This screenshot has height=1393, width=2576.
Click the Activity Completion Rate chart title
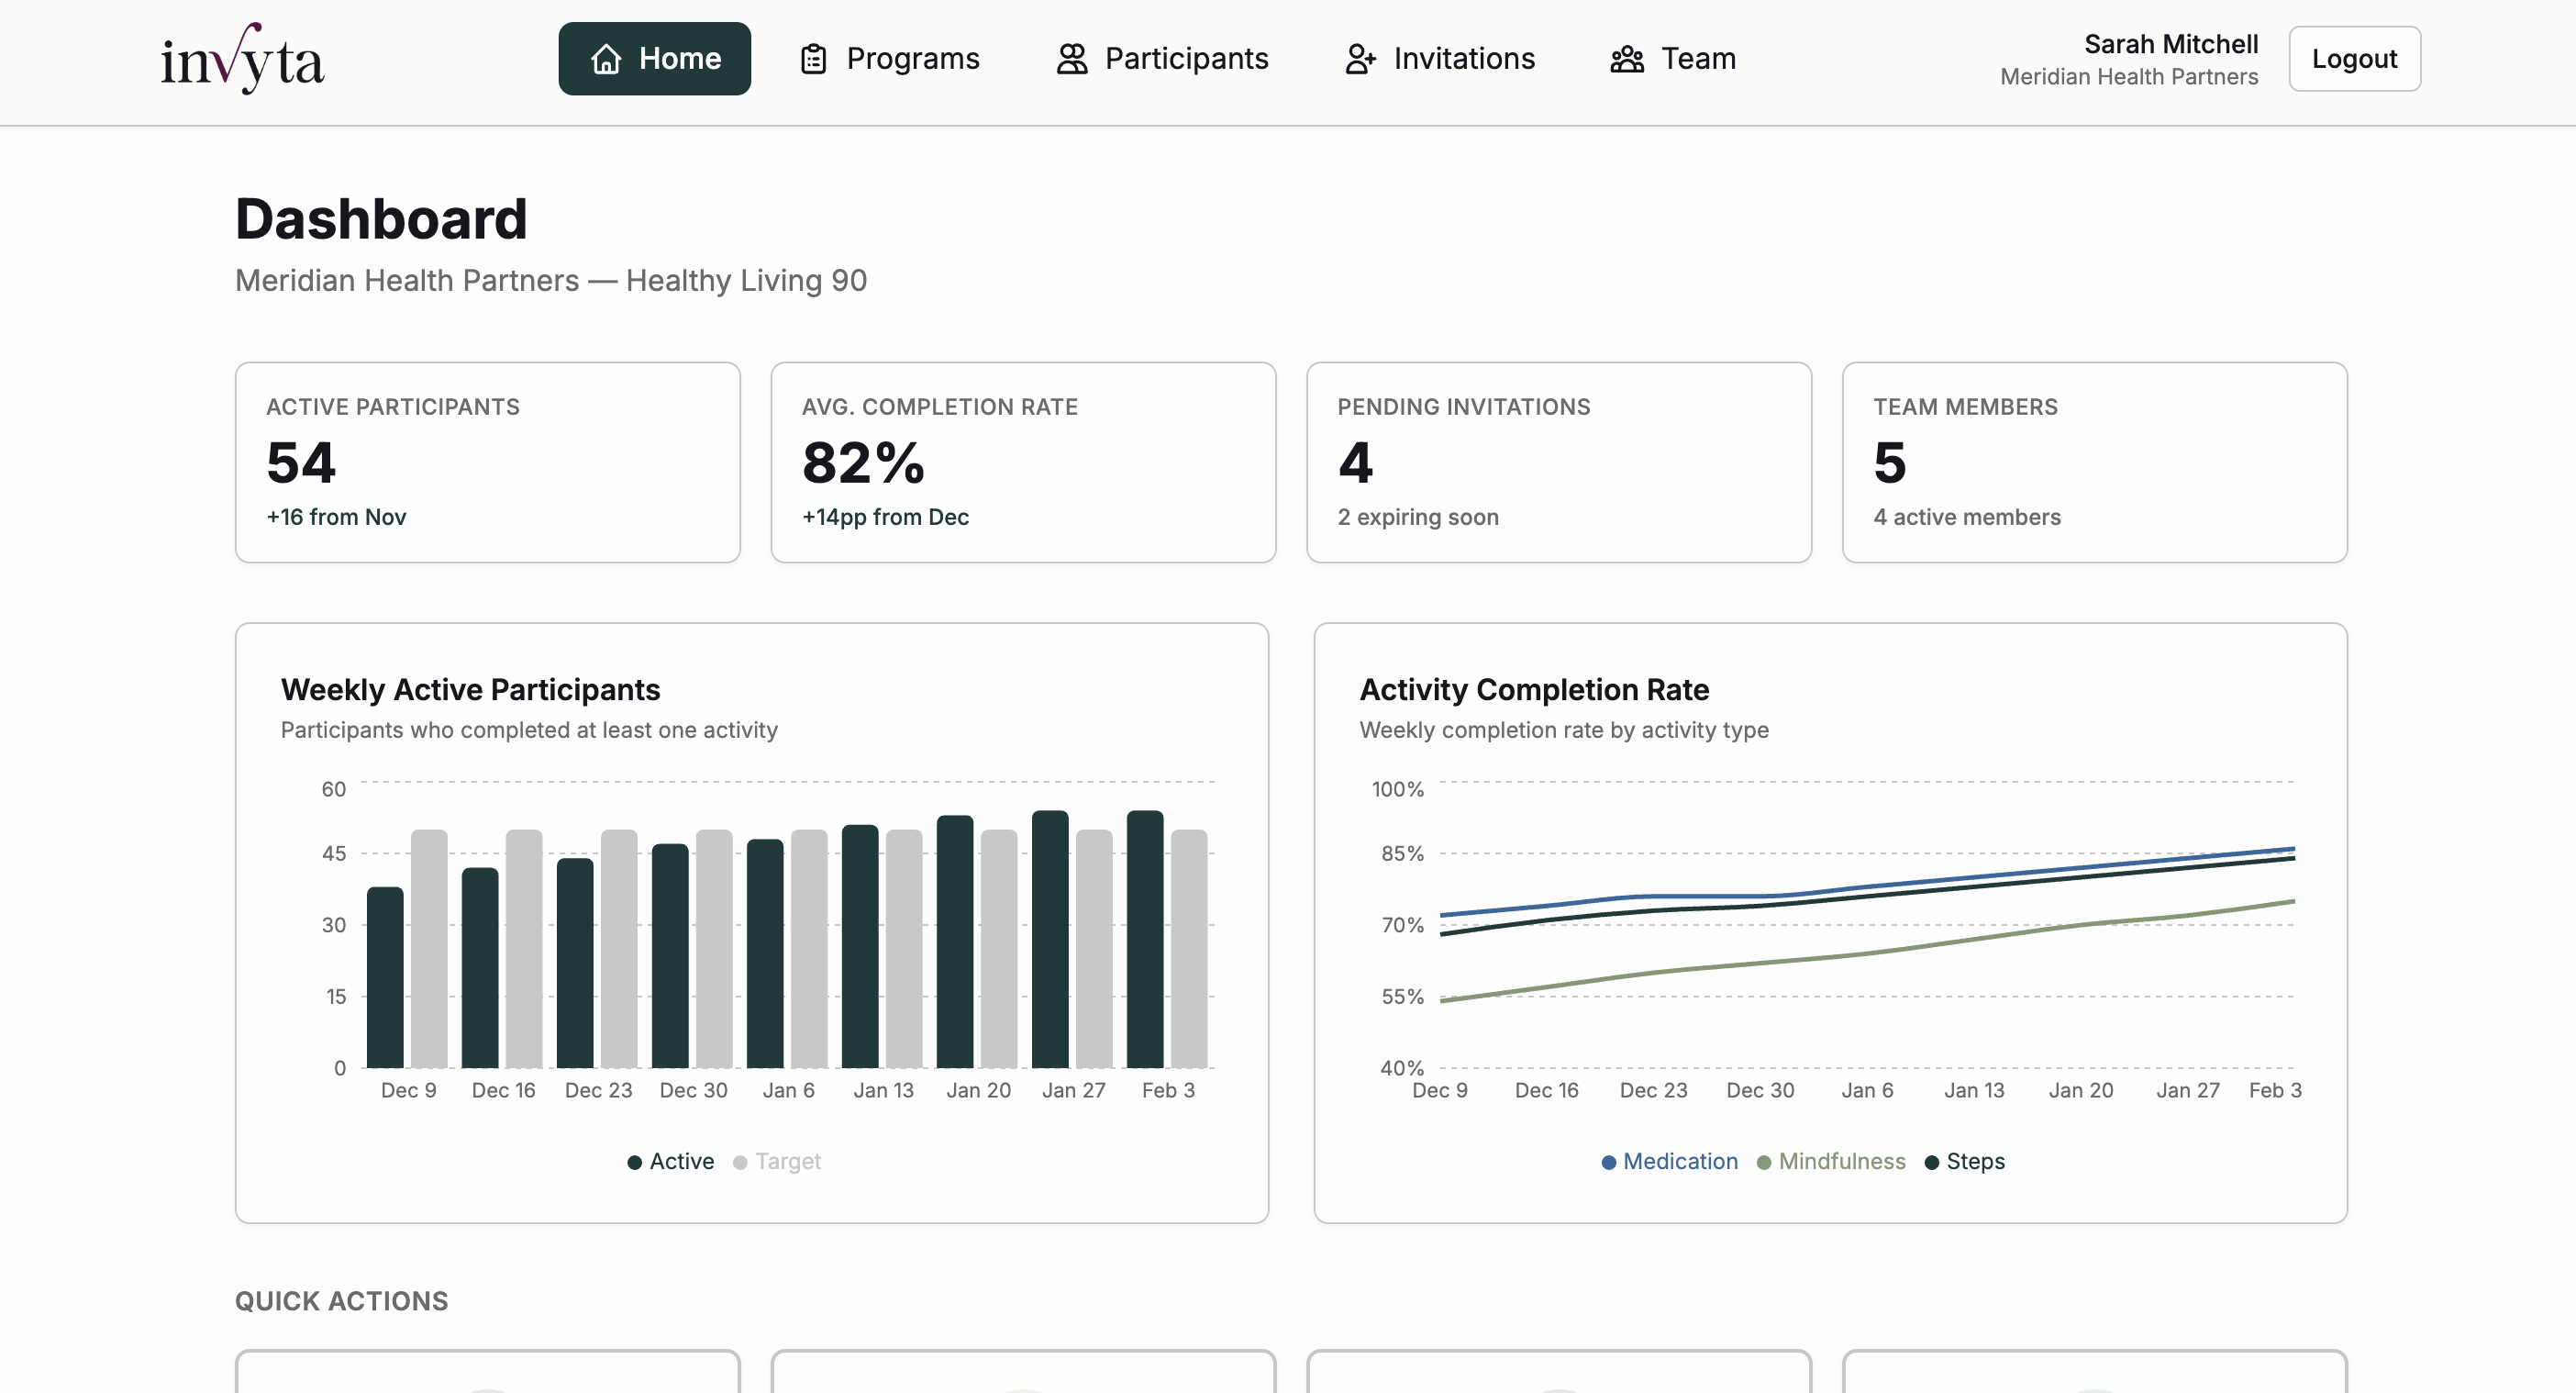pyautogui.click(x=1534, y=689)
